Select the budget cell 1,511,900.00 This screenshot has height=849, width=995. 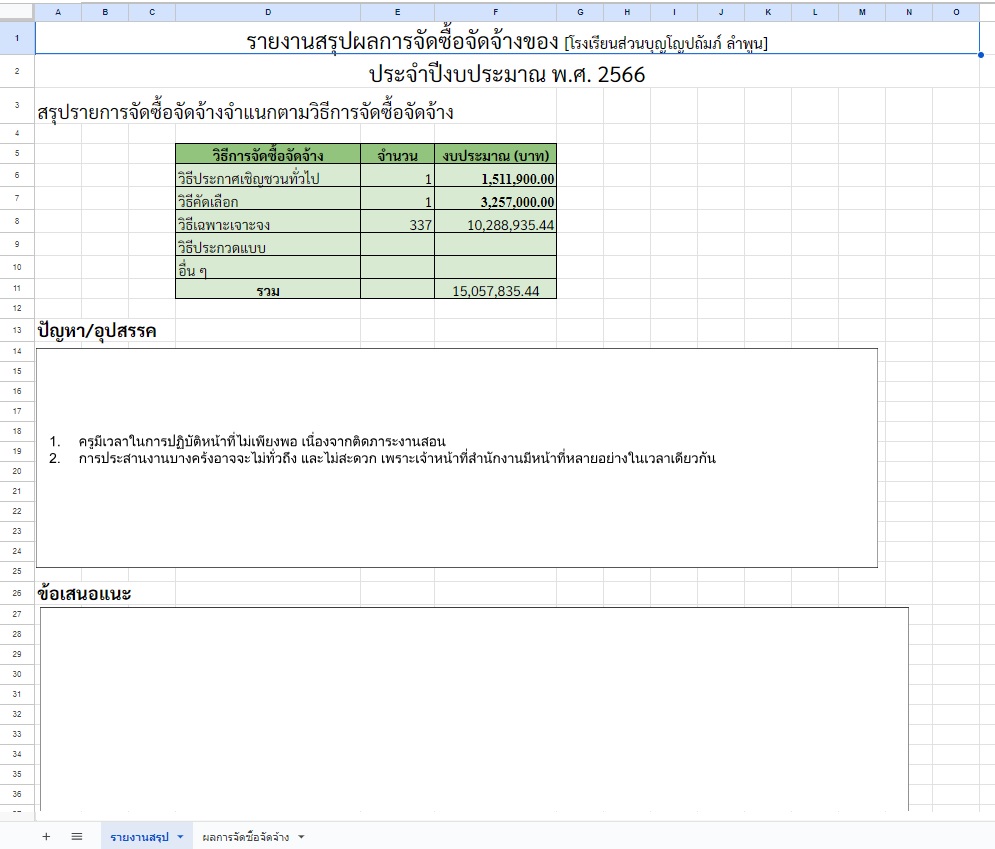coord(495,179)
